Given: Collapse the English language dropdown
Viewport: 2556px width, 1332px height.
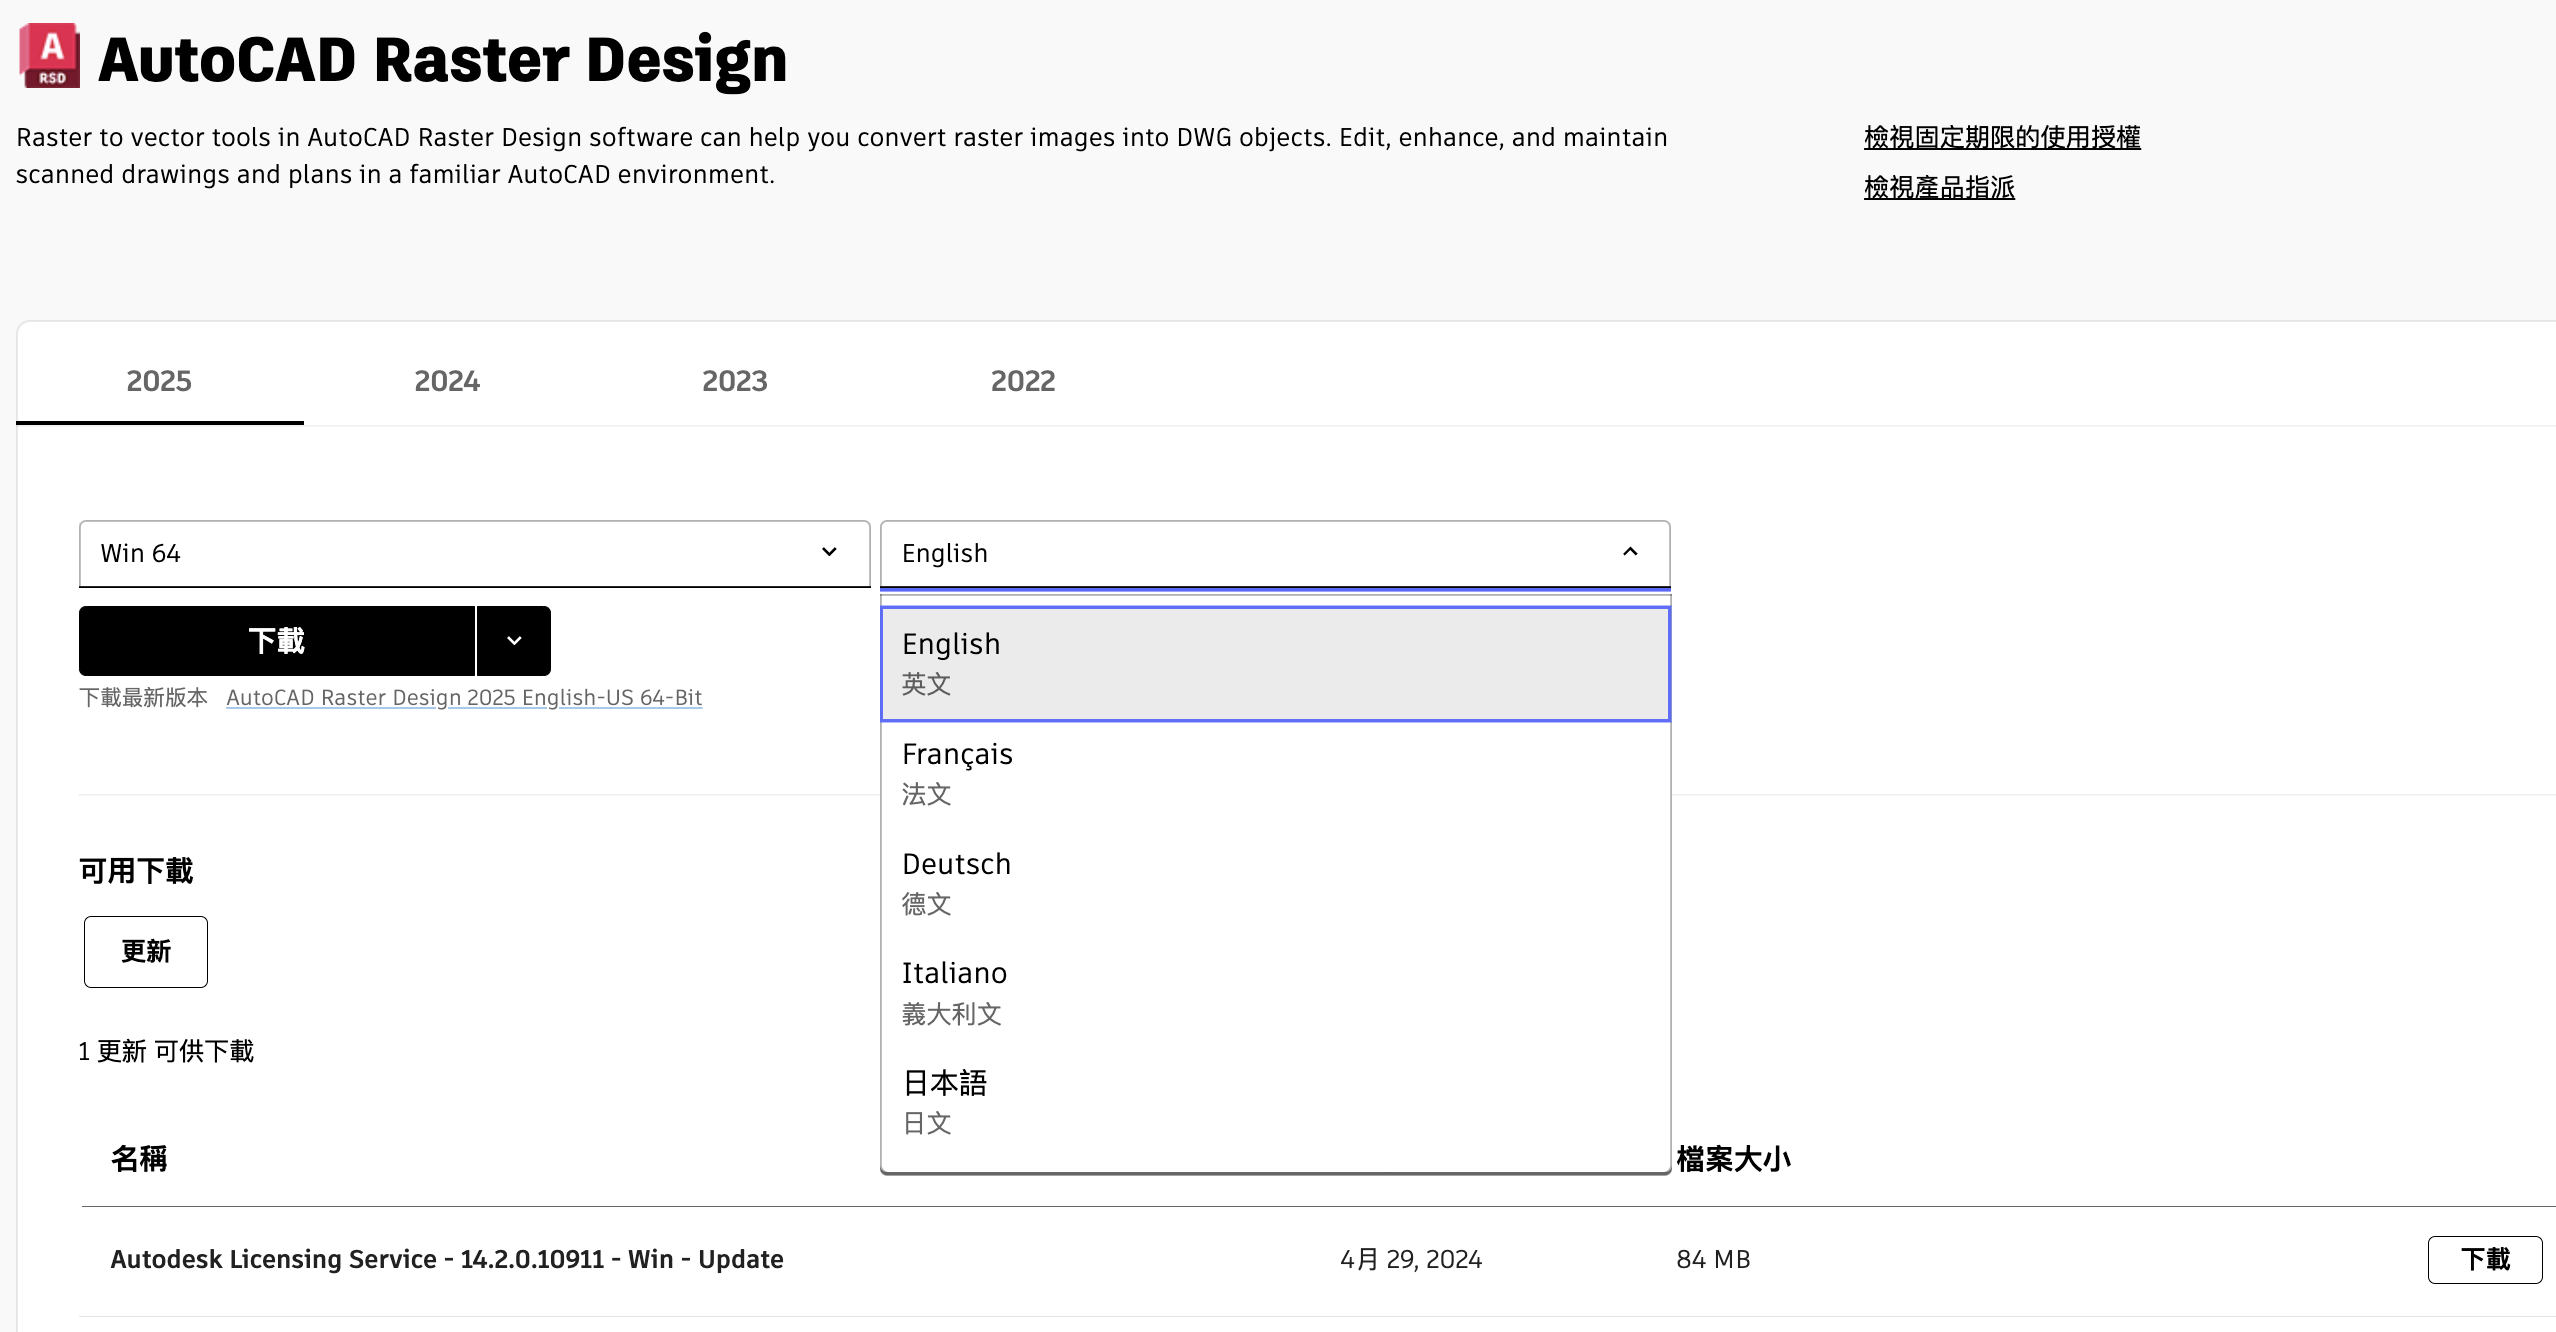Looking at the screenshot, I should pyautogui.click(x=1629, y=552).
